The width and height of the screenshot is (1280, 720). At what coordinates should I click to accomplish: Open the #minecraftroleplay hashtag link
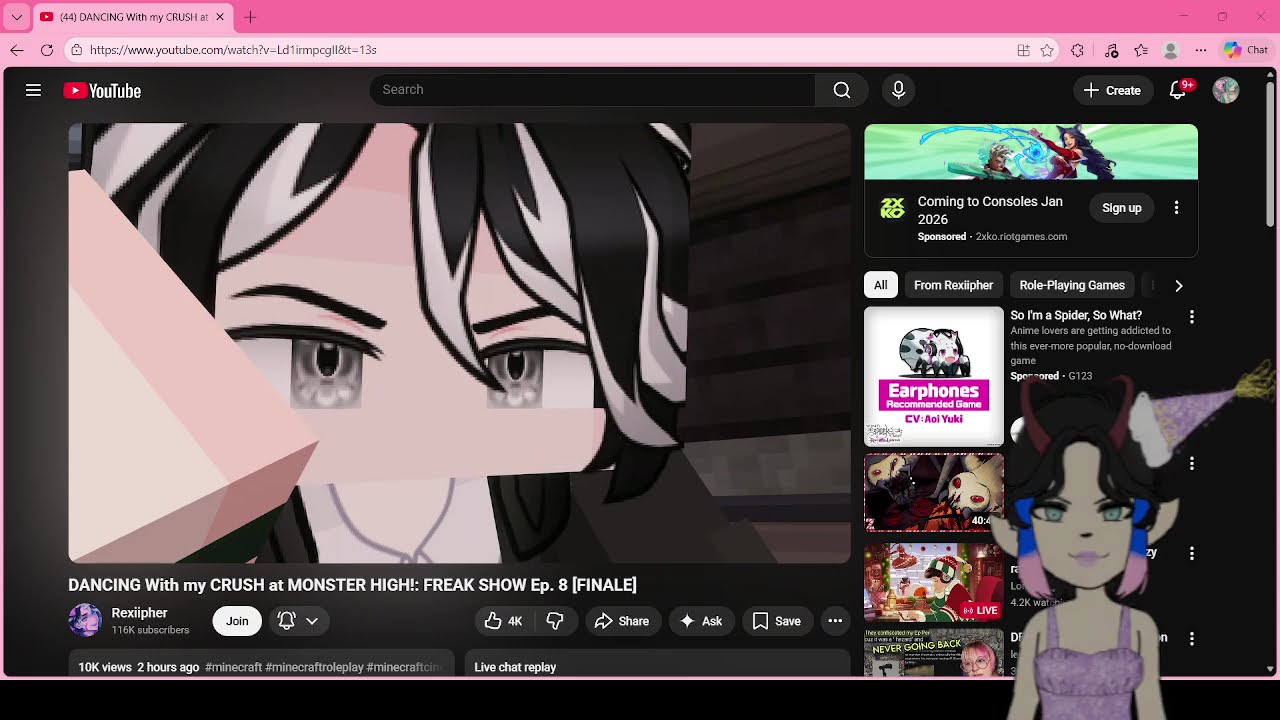(x=314, y=667)
